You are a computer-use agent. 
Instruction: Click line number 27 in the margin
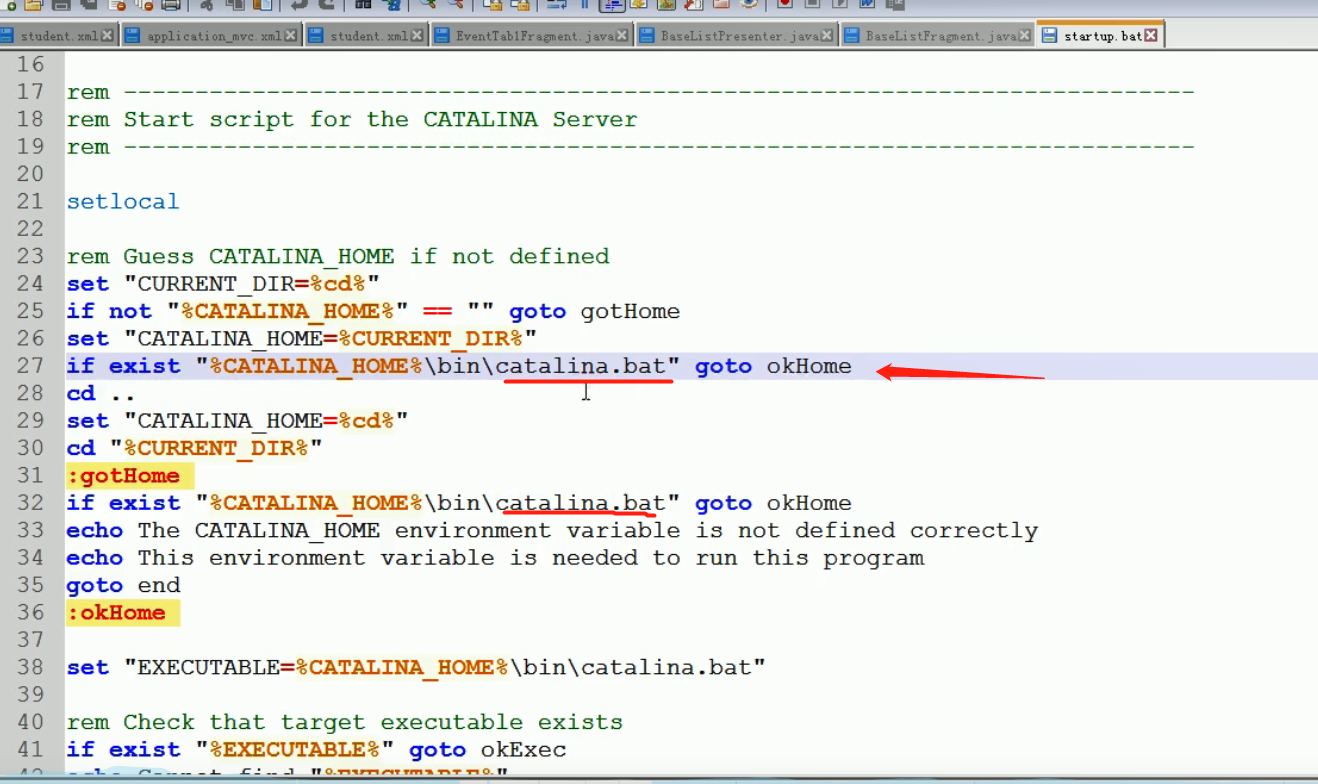[31, 366]
